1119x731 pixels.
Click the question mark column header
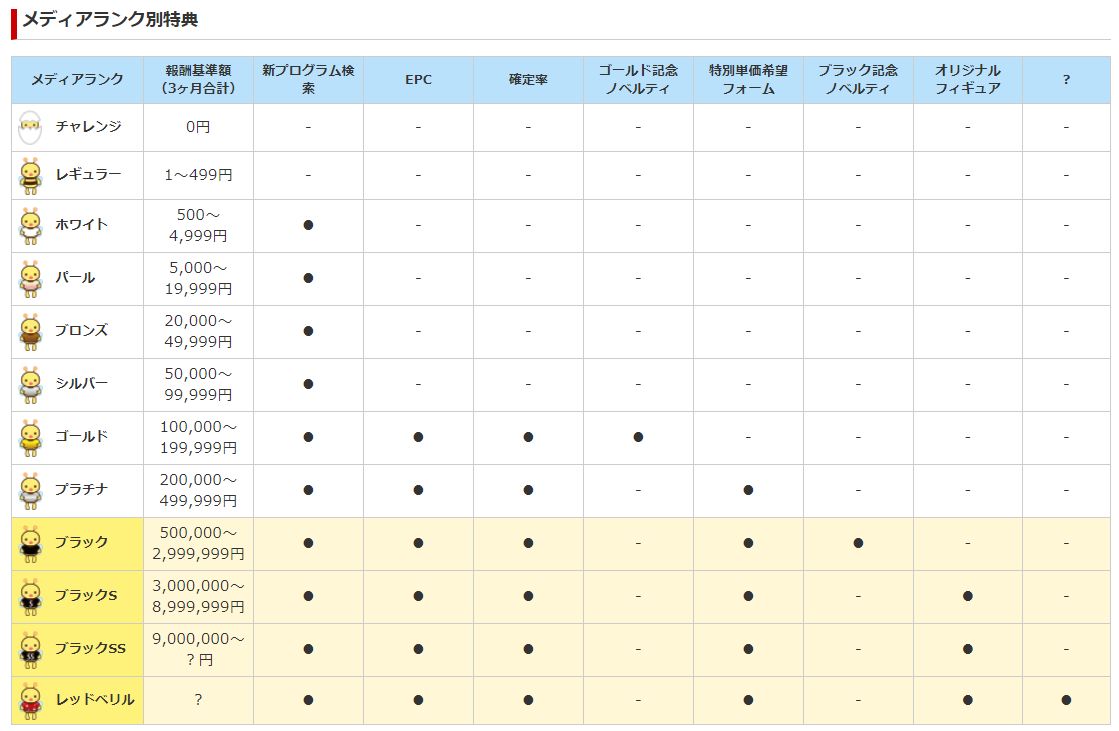[x=1066, y=79]
